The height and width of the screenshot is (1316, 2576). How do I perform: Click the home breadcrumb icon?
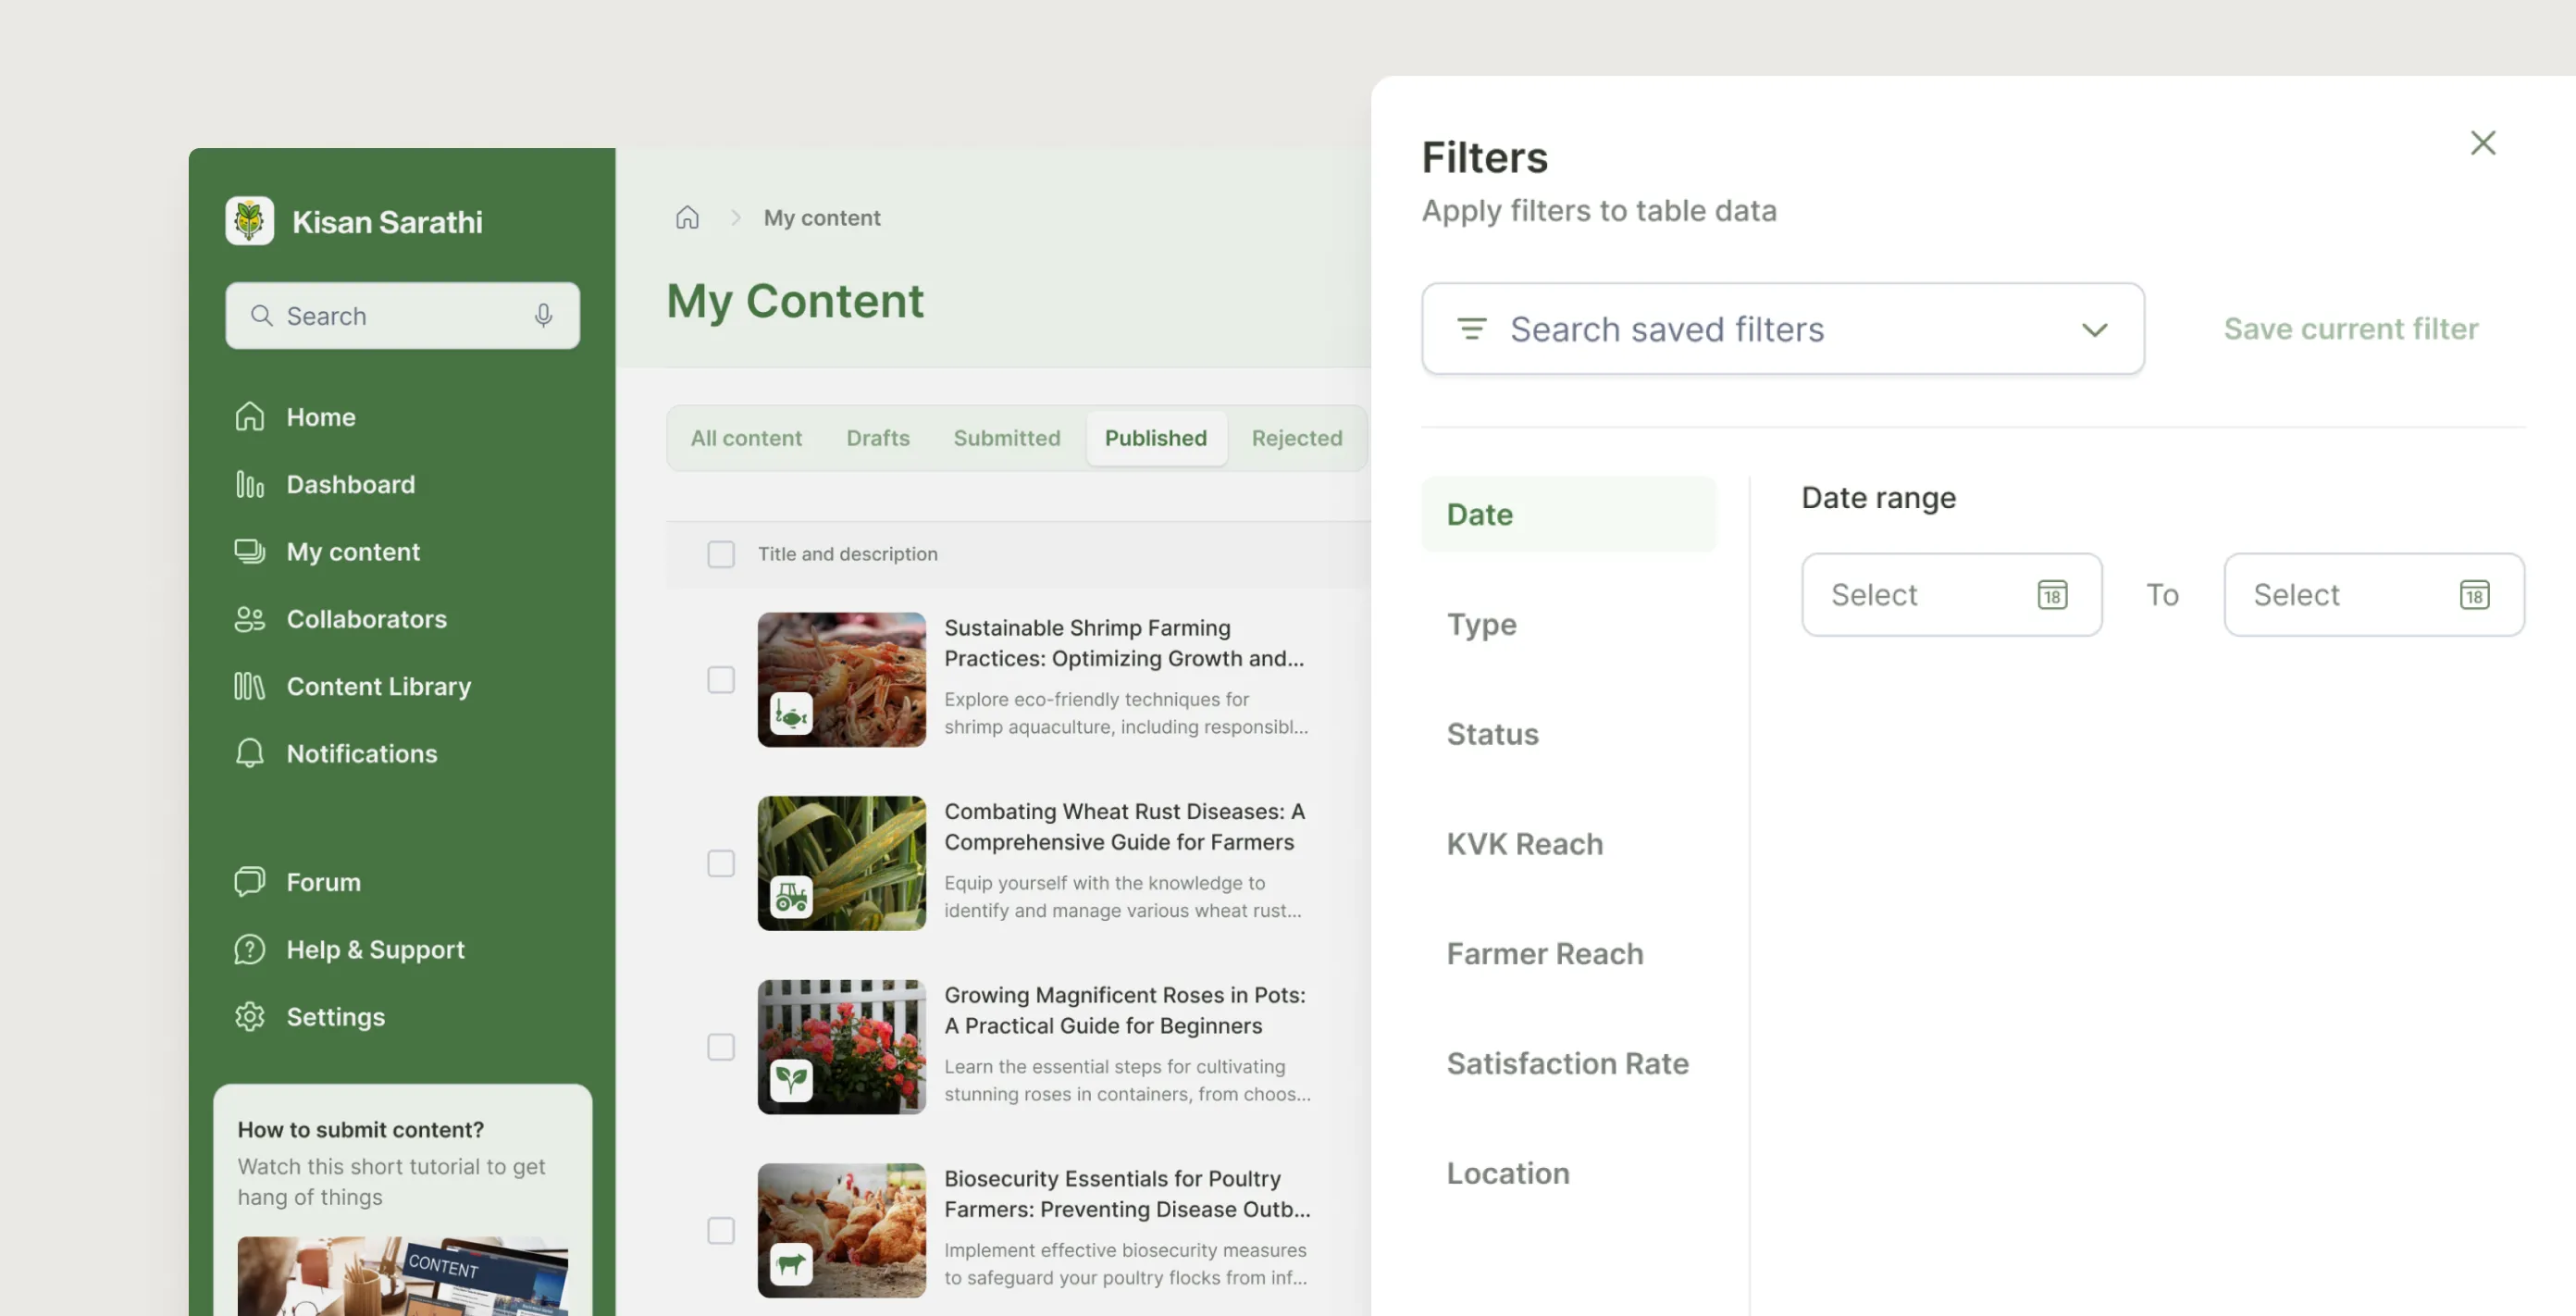coord(687,218)
